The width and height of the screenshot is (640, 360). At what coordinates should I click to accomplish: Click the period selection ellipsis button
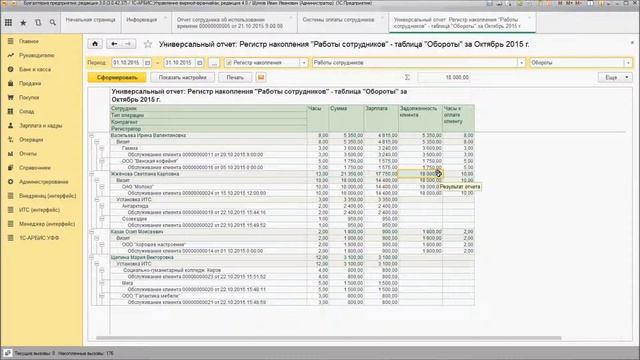[214, 63]
